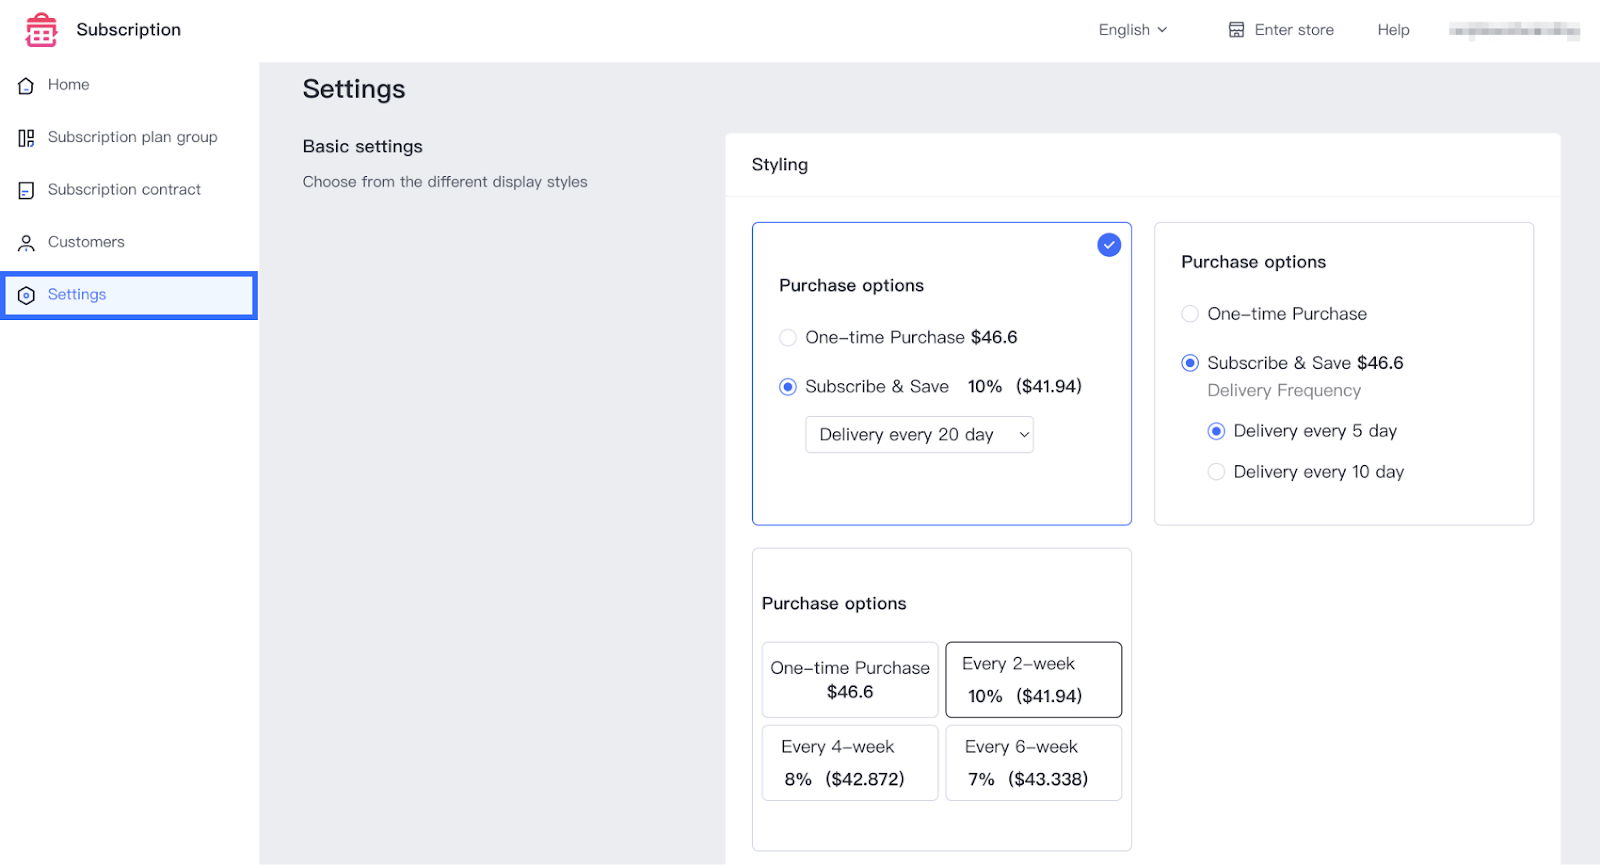Click the blurred account name in header
Image resolution: width=1600 pixels, height=865 pixels.
coord(1514,31)
